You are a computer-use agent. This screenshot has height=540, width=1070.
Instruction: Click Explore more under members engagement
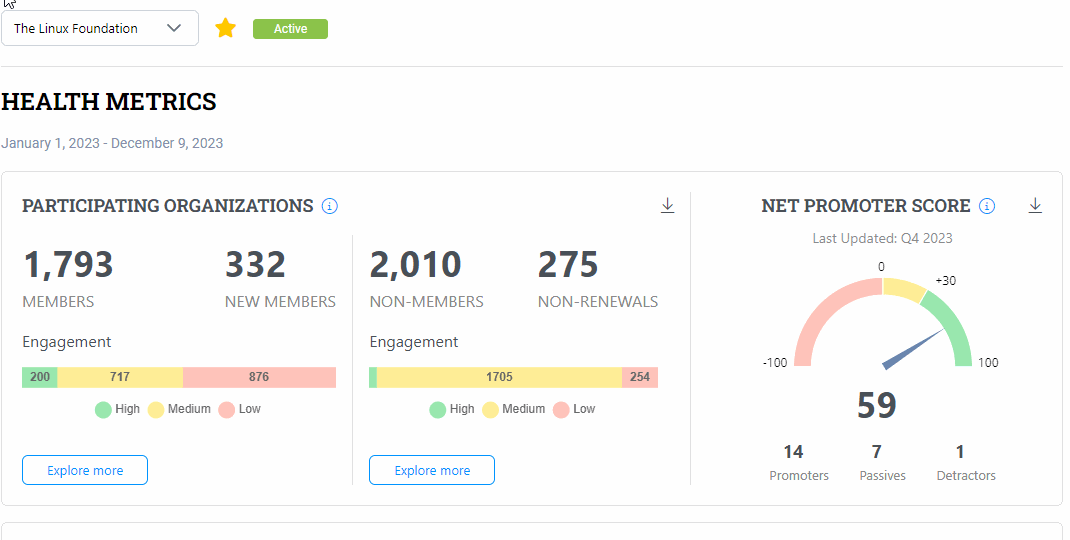click(85, 470)
